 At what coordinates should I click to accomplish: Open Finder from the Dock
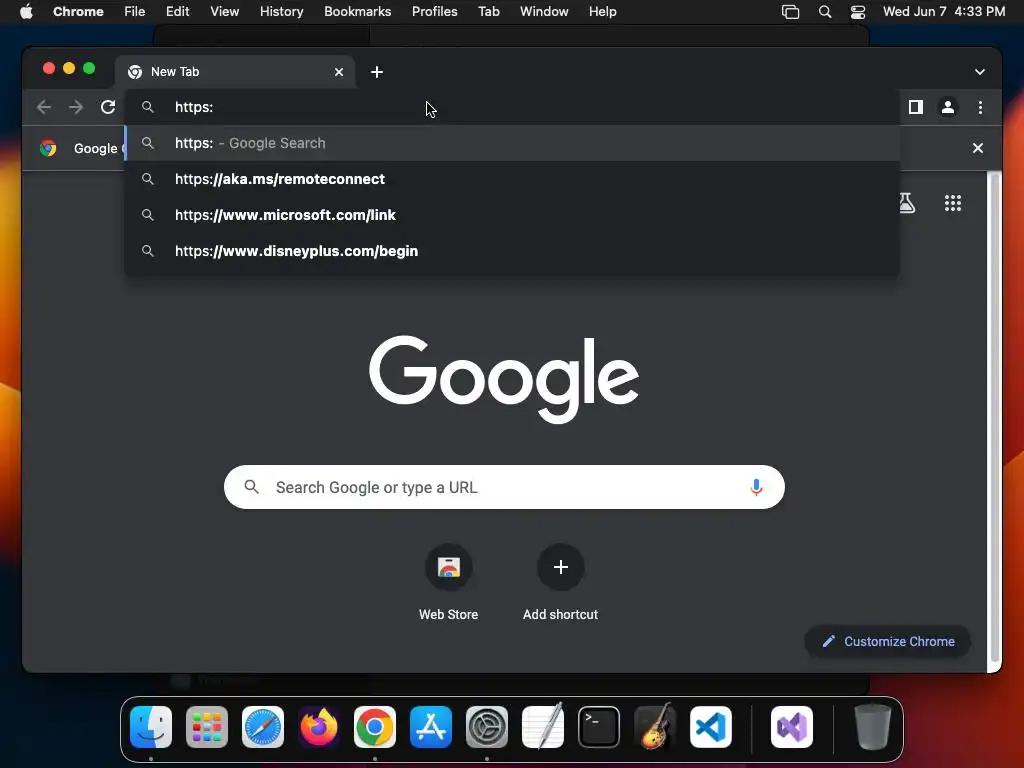[151, 727]
